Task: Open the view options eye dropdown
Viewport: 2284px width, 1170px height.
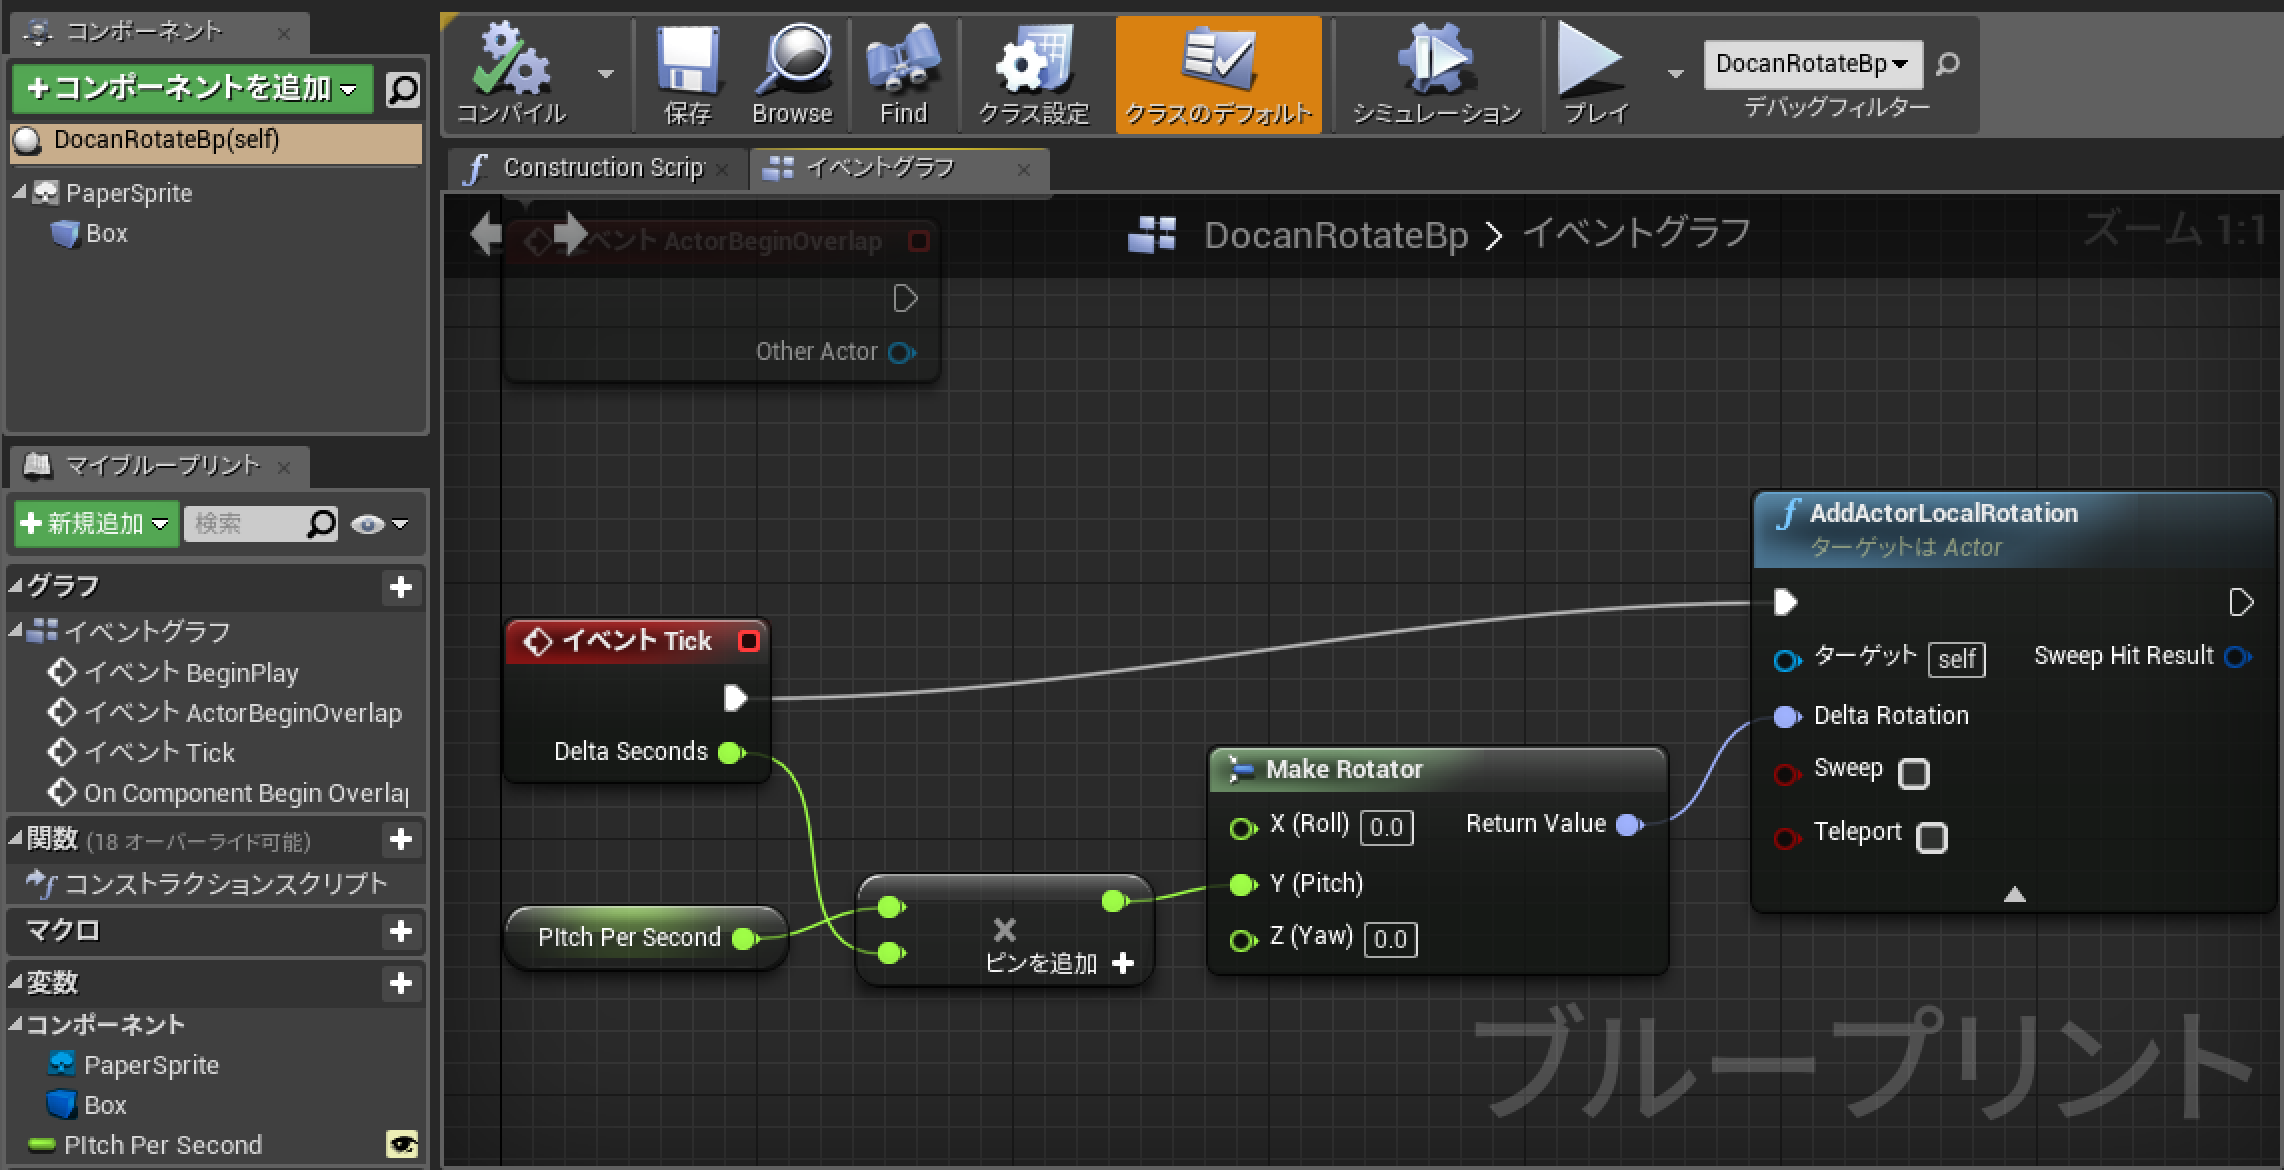Action: pyautogui.click(x=380, y=524)
